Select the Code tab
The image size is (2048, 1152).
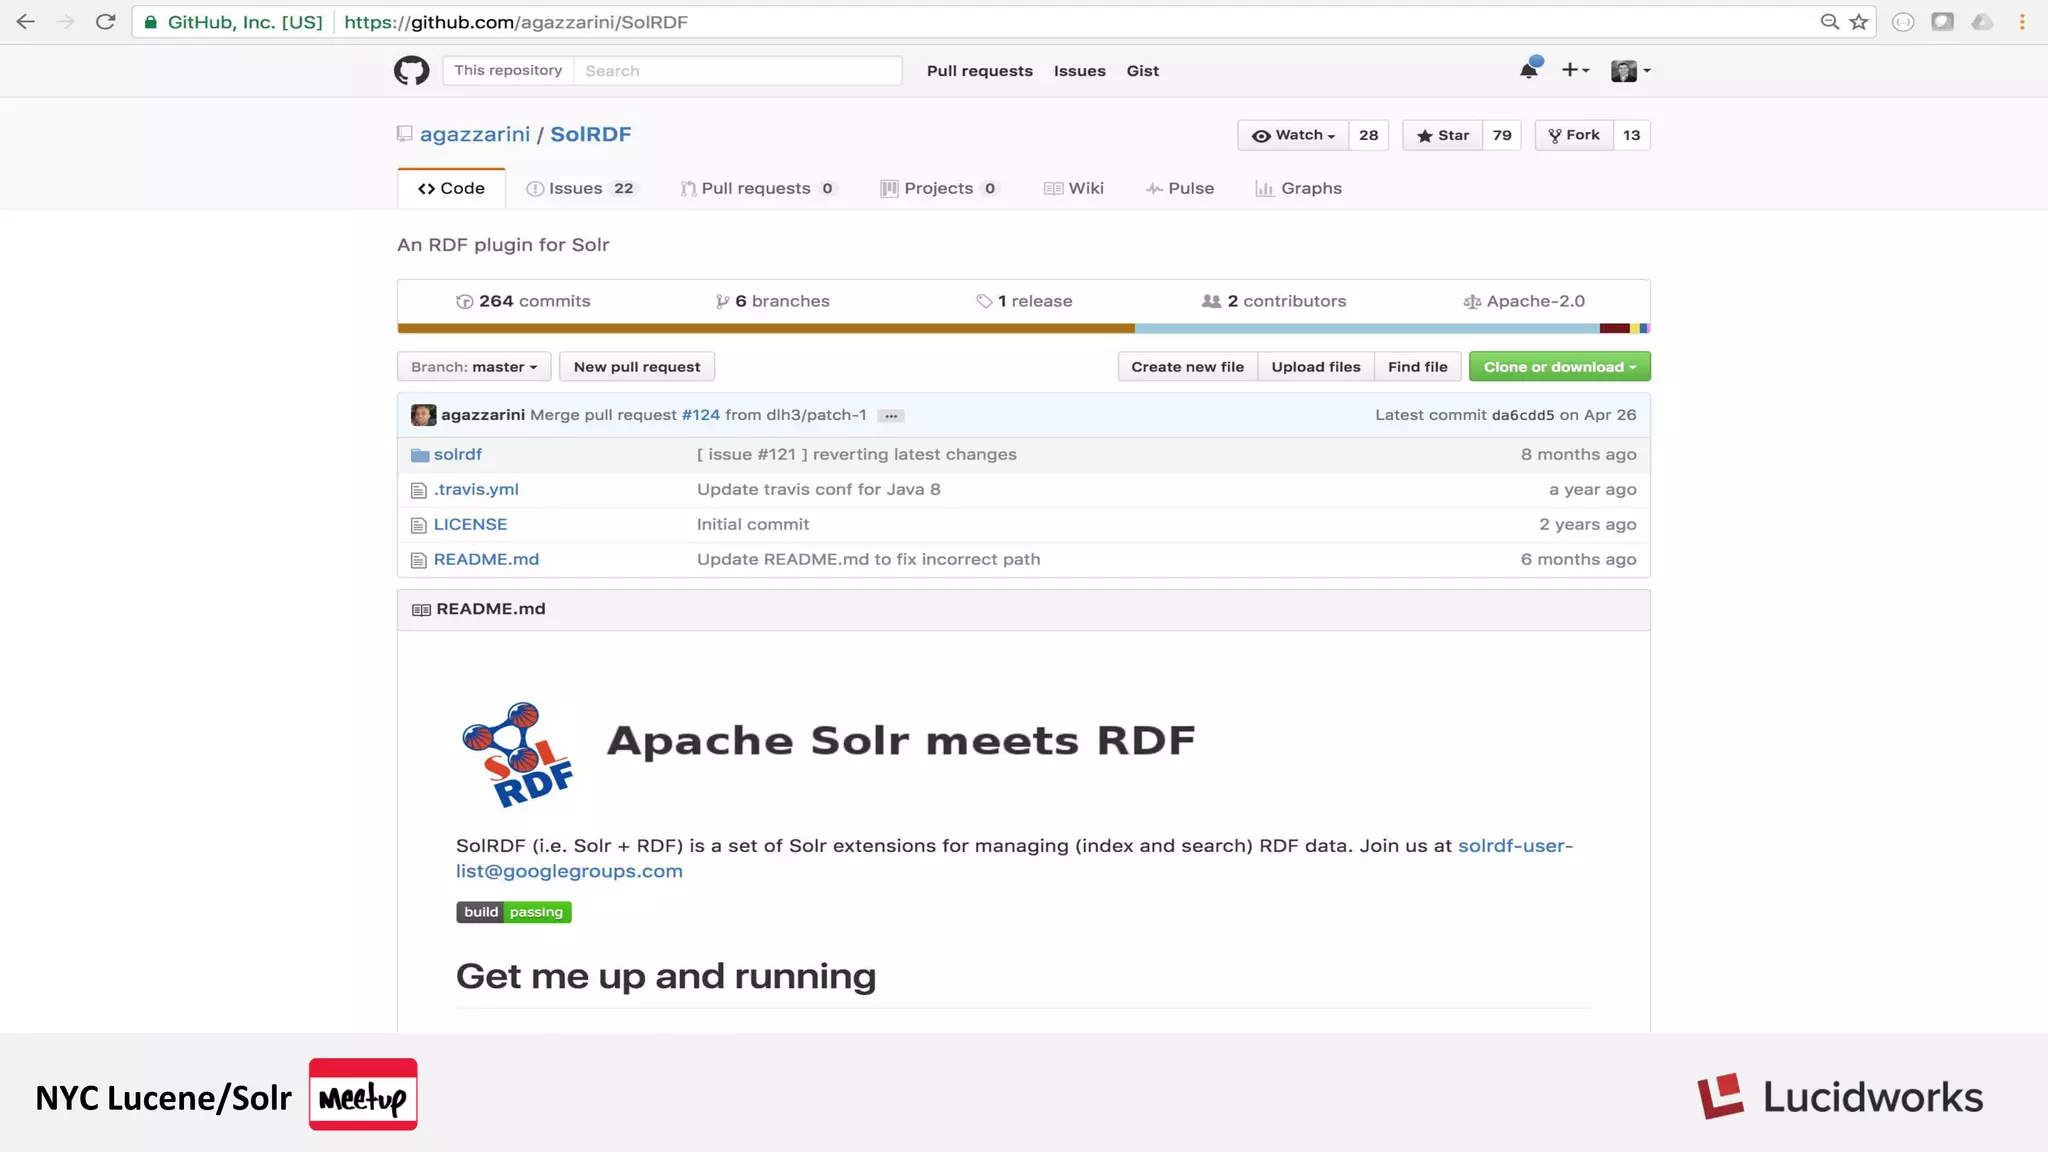(451, 188)
